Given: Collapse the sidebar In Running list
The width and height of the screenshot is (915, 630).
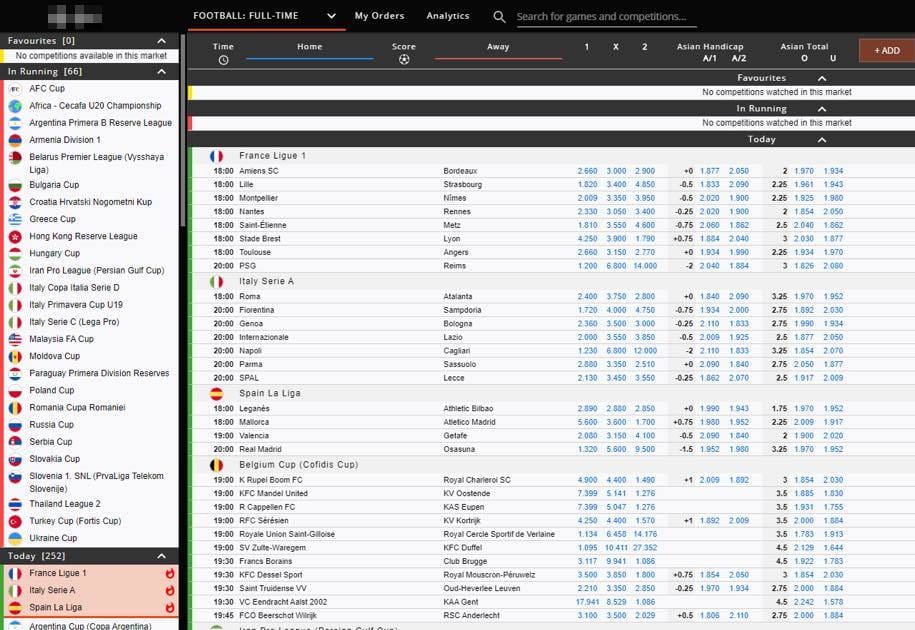Looking at the screenshot, I should [162, 71].
